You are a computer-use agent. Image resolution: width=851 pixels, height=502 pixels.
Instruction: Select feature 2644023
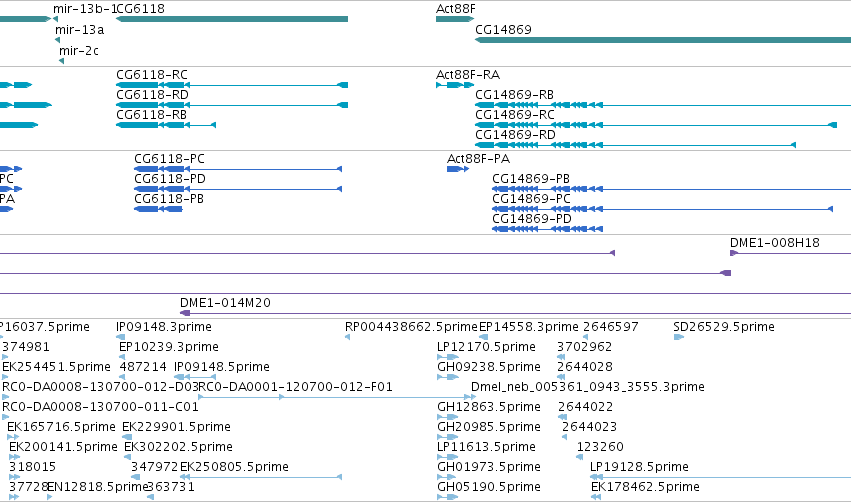pos(564,437)
